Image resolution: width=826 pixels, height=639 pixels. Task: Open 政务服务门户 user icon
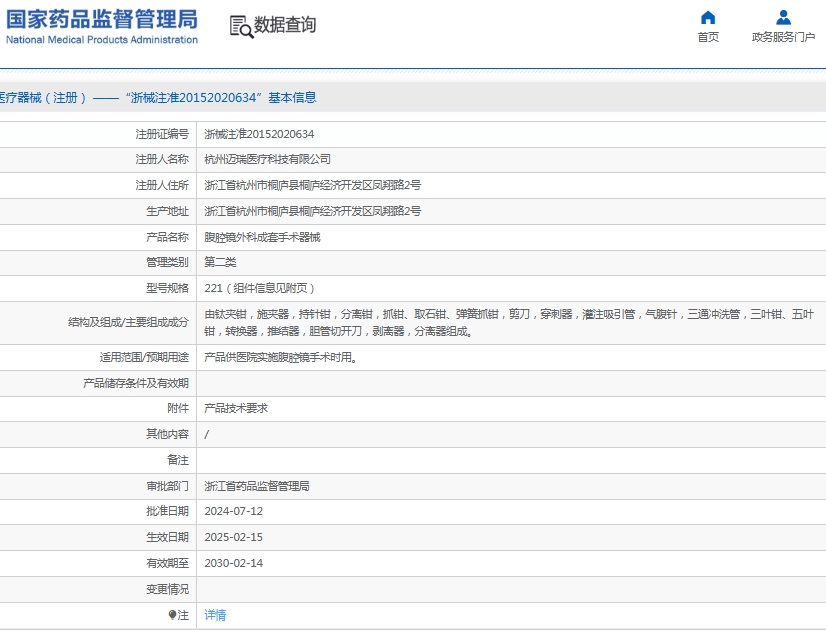[783, 18]
